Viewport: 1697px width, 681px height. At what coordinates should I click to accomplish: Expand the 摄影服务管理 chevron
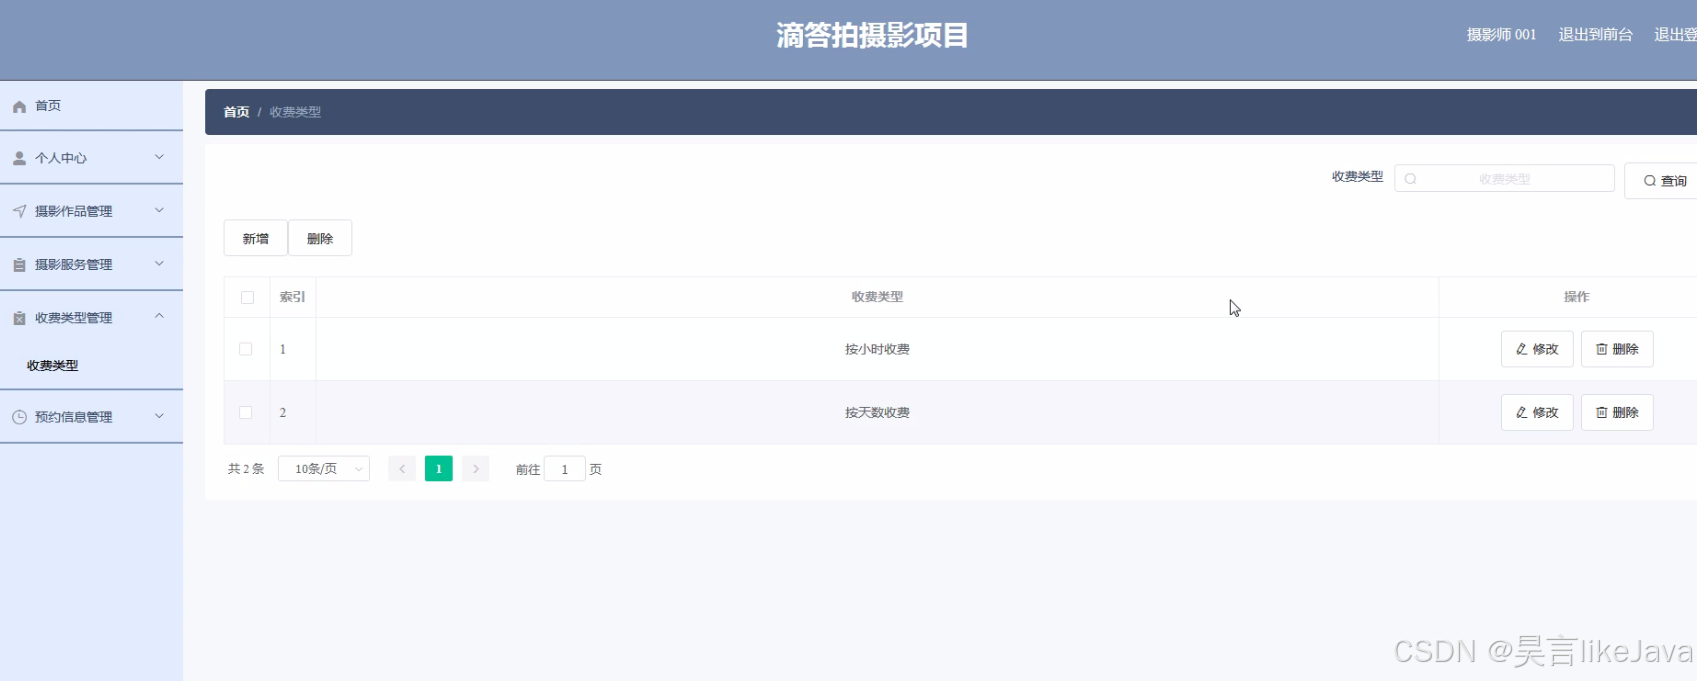point(159,264)
